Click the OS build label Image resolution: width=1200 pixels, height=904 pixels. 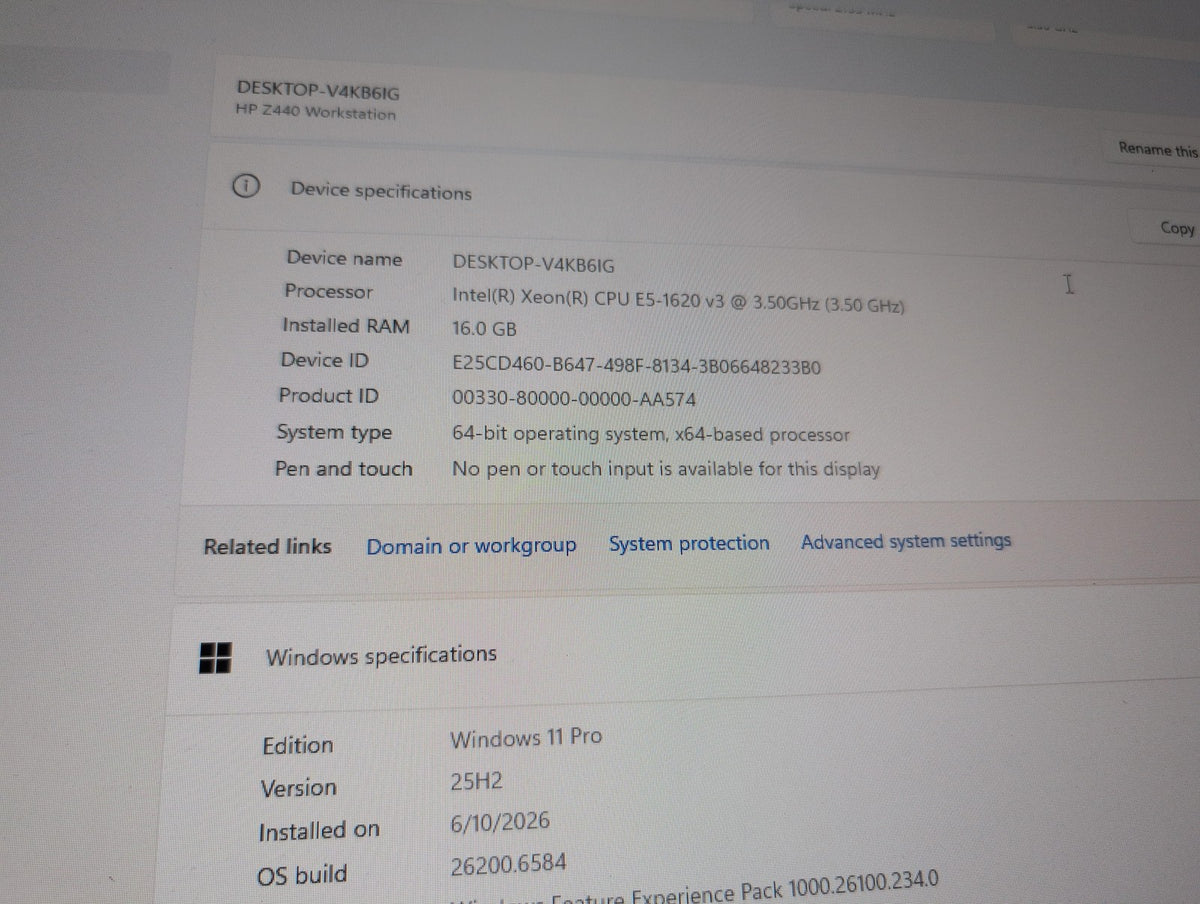pyautogui.click(x=302, y=875)
